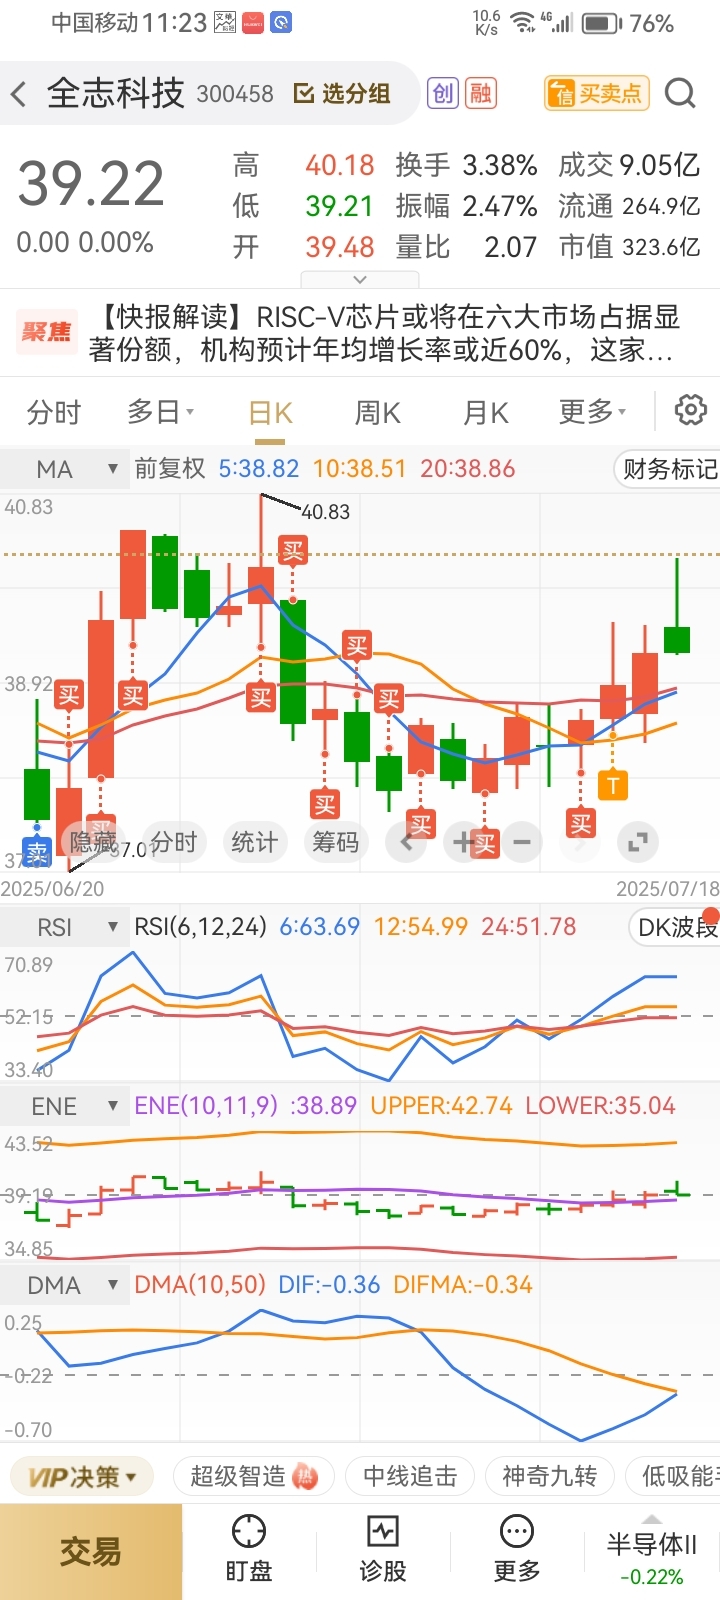
Task: Tap ENE(10,11,9) parameter label
Action: 206,1106
